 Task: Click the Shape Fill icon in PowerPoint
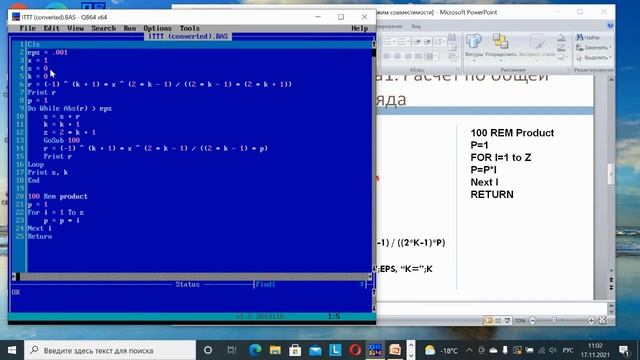tap(562, 38)
